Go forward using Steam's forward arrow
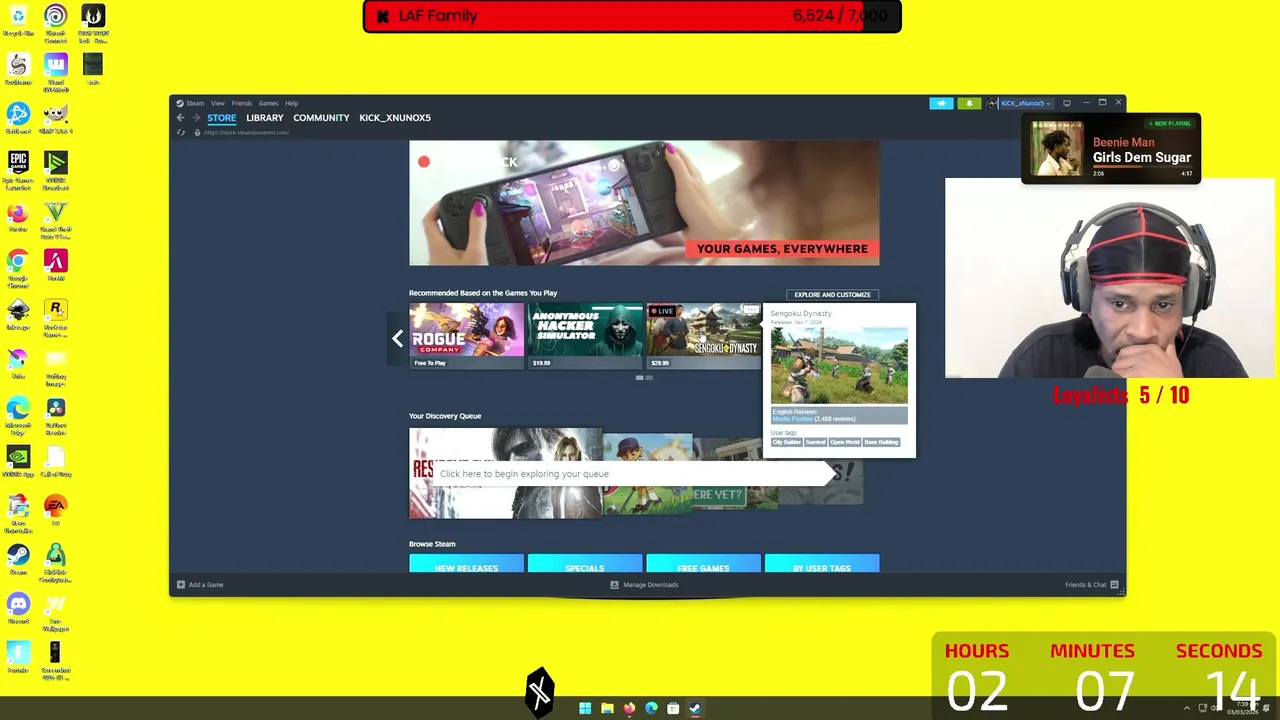1280x720 pixels. coord(196,118)
